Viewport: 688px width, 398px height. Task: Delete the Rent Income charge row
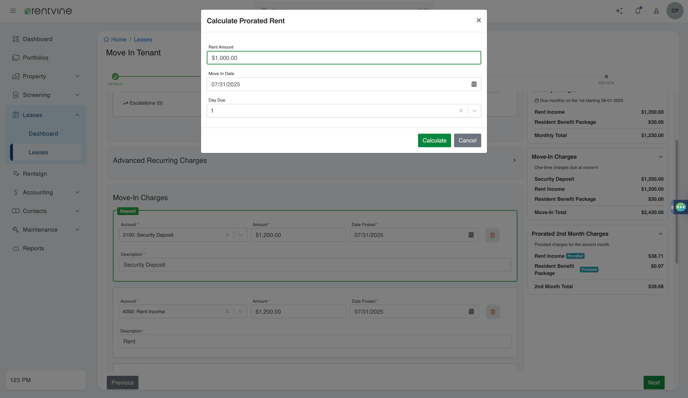(x=492, y=312)
